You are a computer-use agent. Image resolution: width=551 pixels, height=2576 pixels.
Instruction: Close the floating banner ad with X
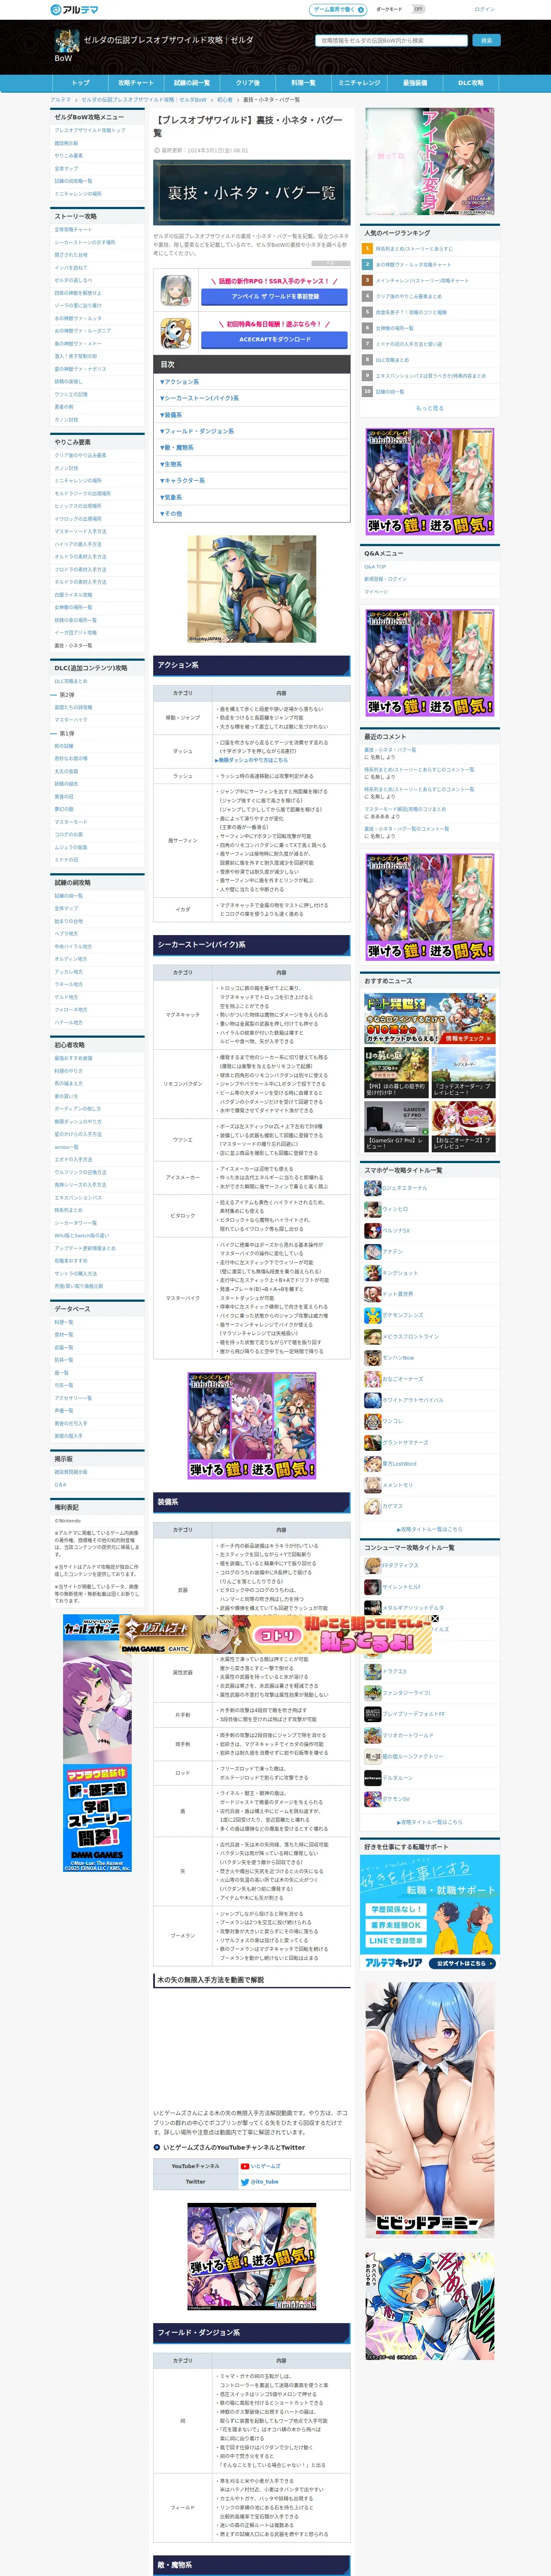(x=435, y=1618)
